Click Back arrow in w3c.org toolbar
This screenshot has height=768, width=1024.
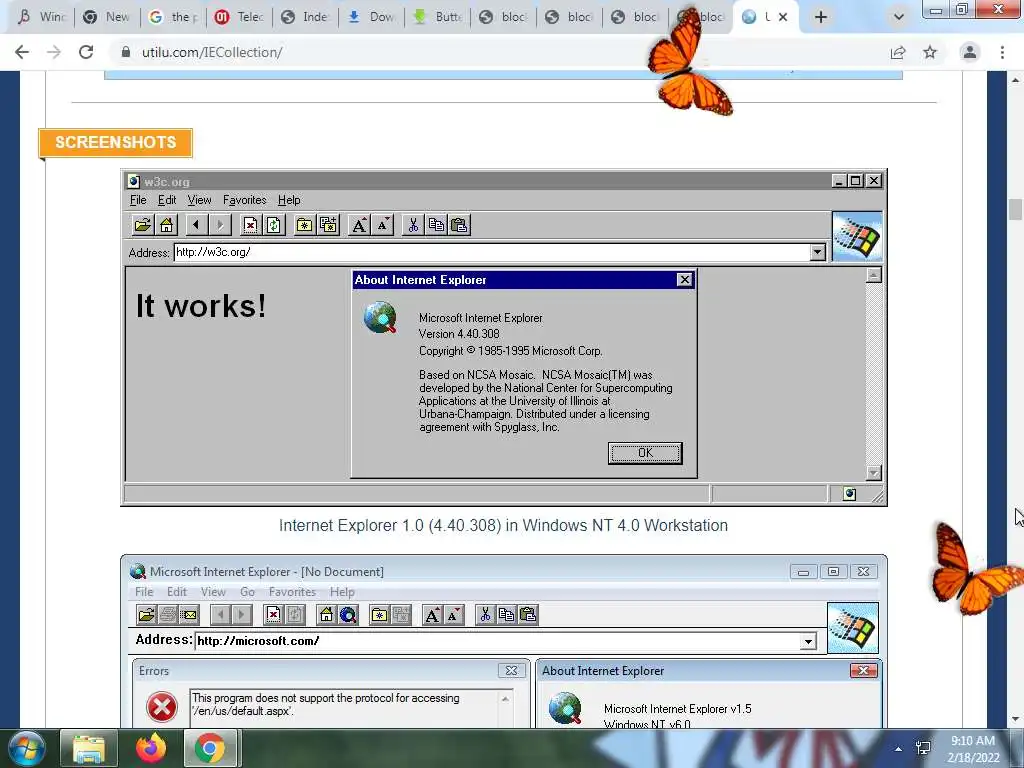pyautogui.click(x=196, y=225)
